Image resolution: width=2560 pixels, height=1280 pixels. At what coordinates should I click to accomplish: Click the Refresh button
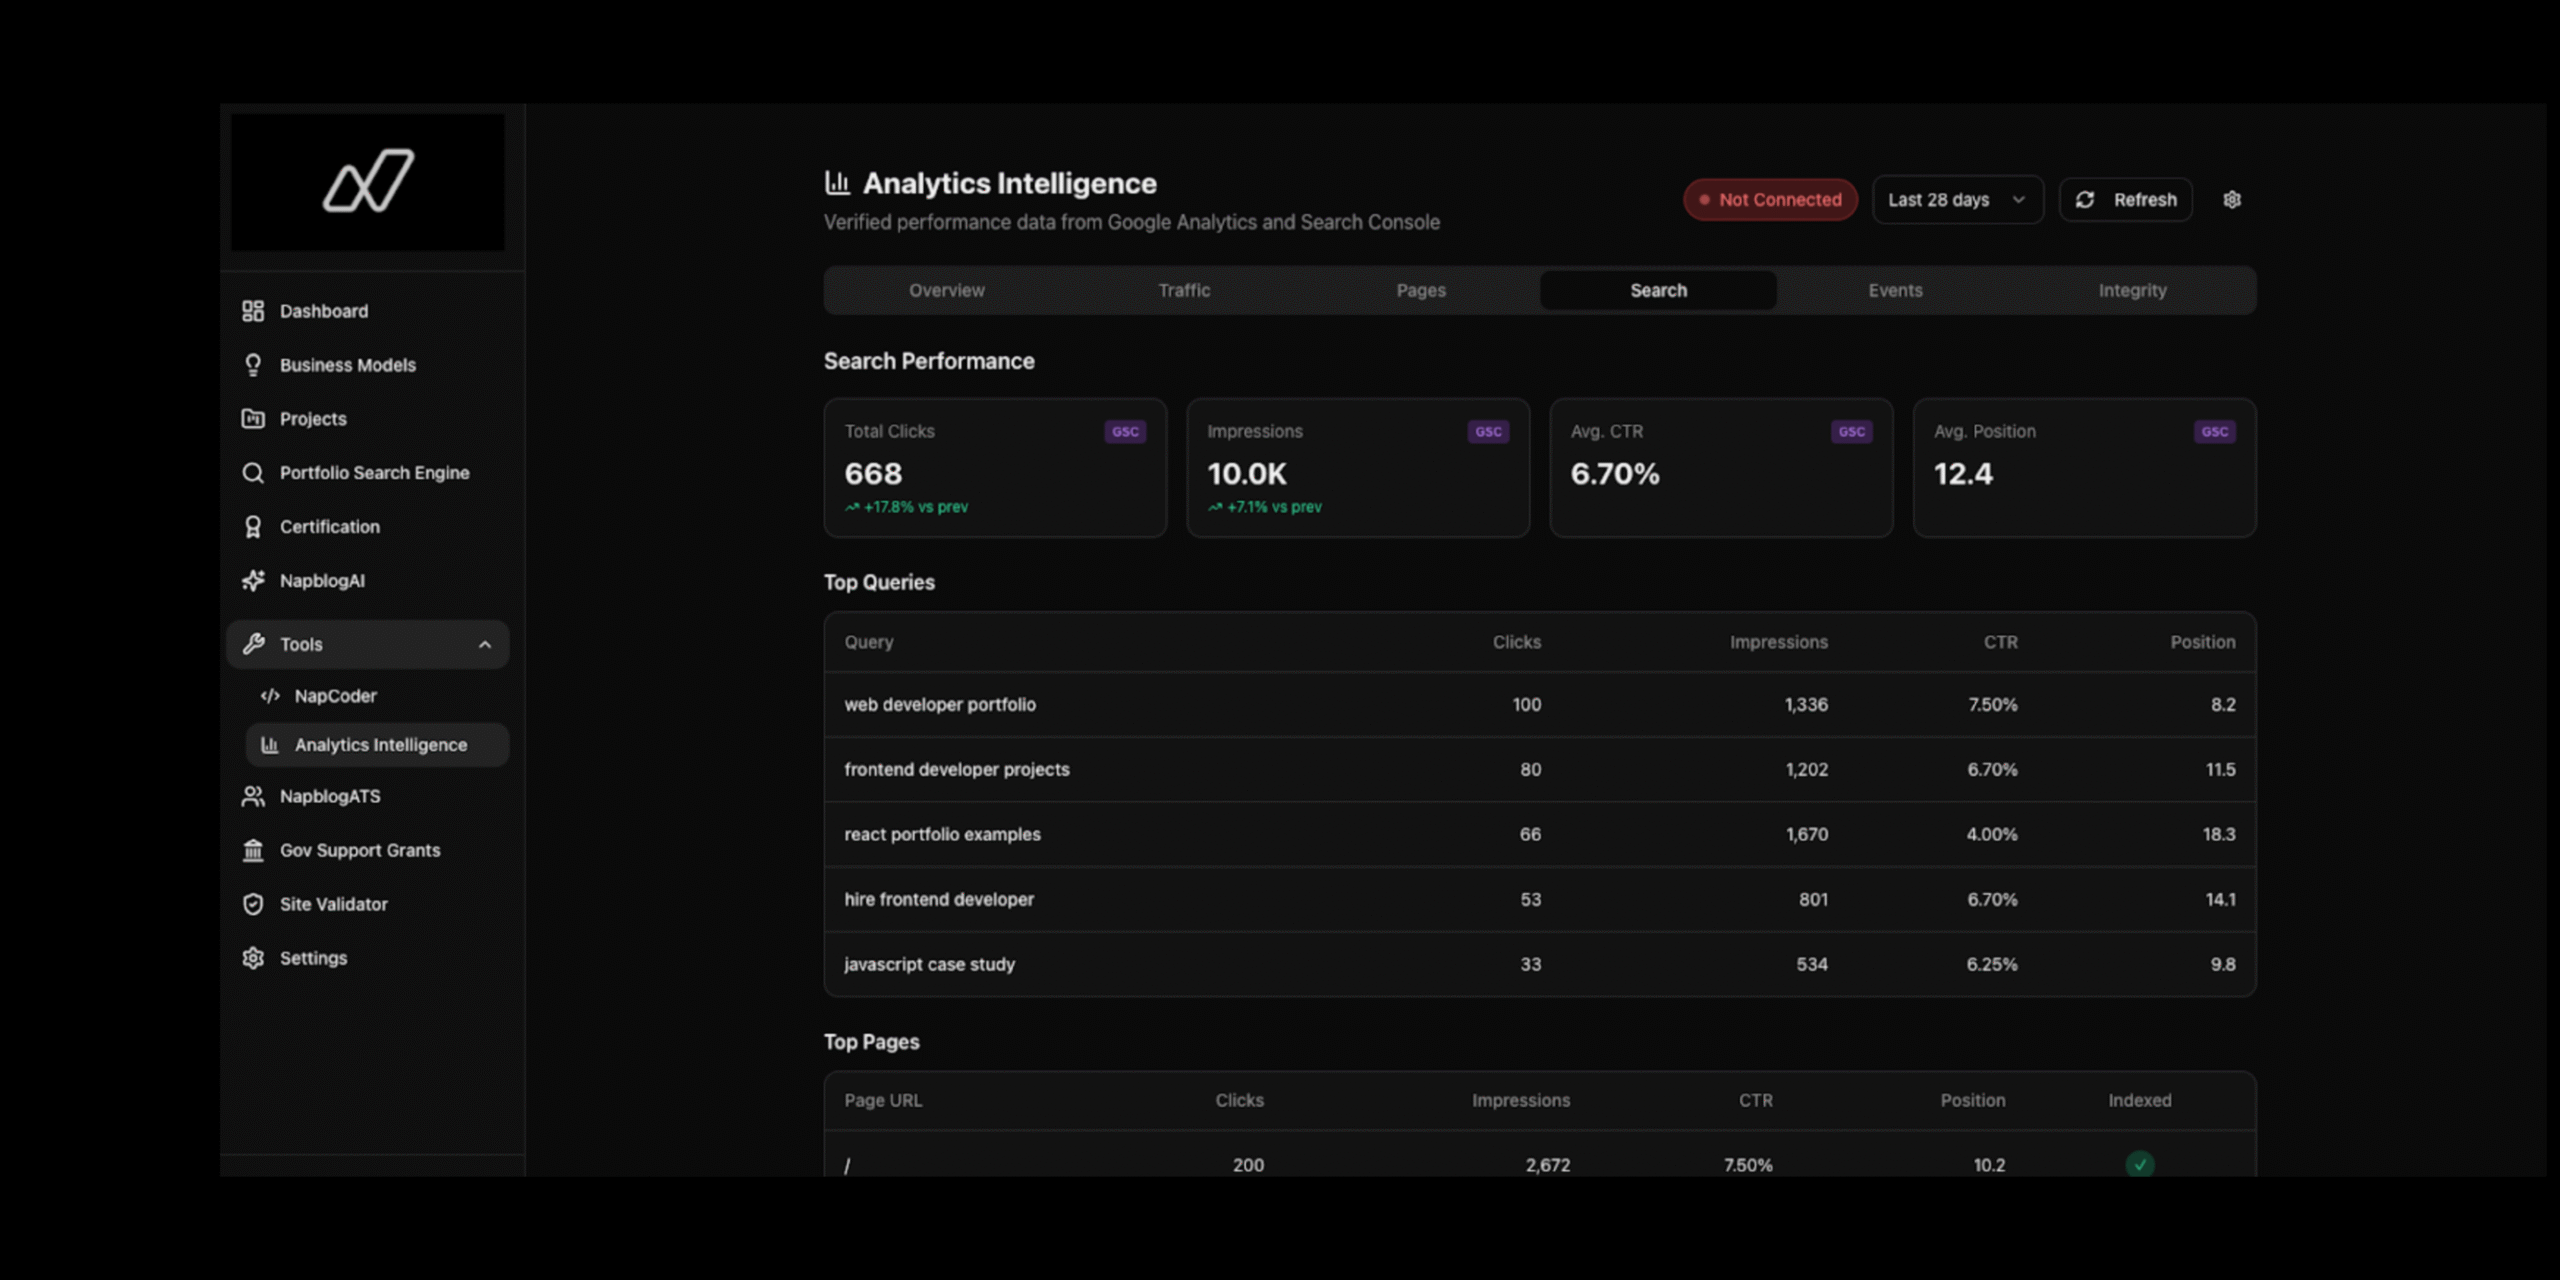click(x=2126, y=199)
